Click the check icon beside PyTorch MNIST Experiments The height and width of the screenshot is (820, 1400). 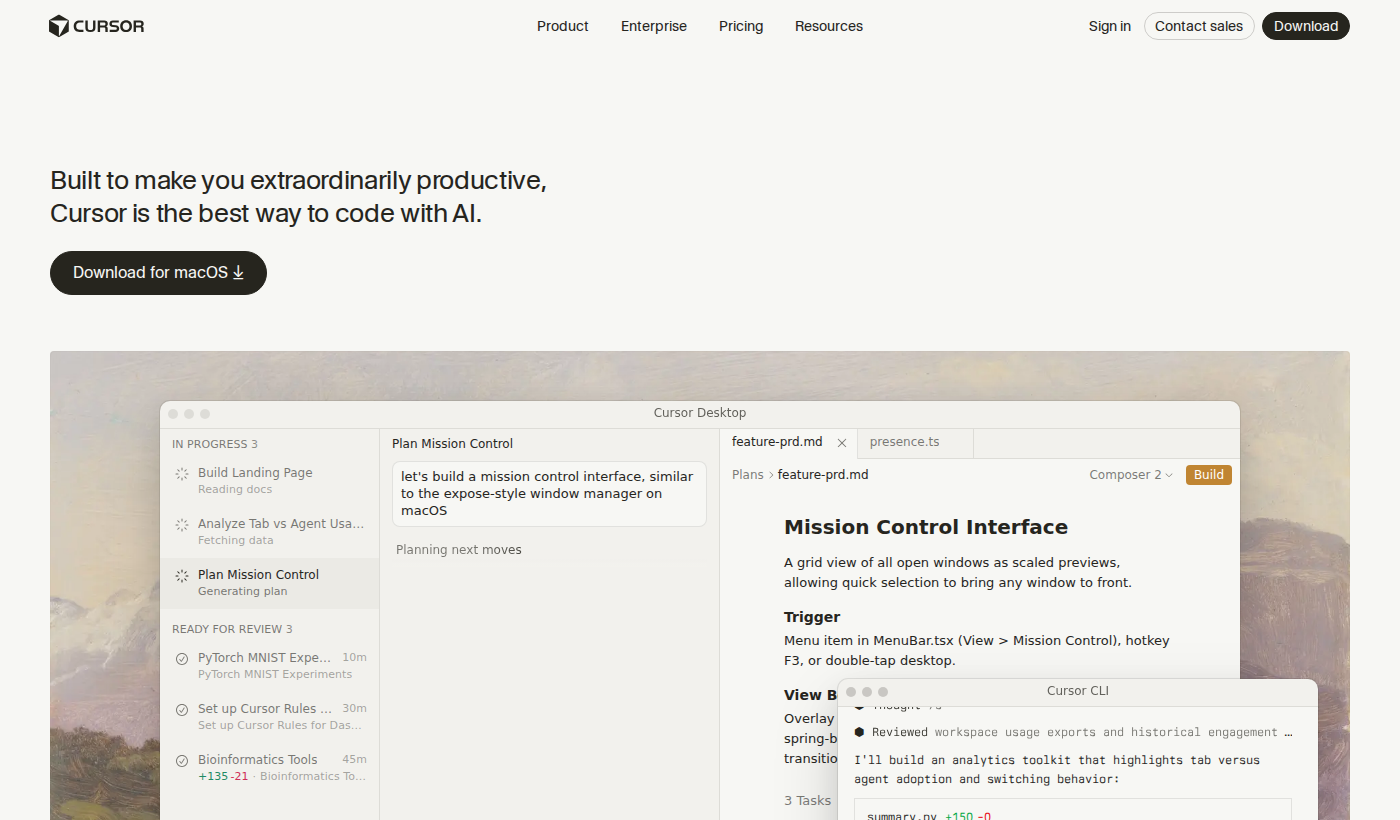click(x=182, y=659)
